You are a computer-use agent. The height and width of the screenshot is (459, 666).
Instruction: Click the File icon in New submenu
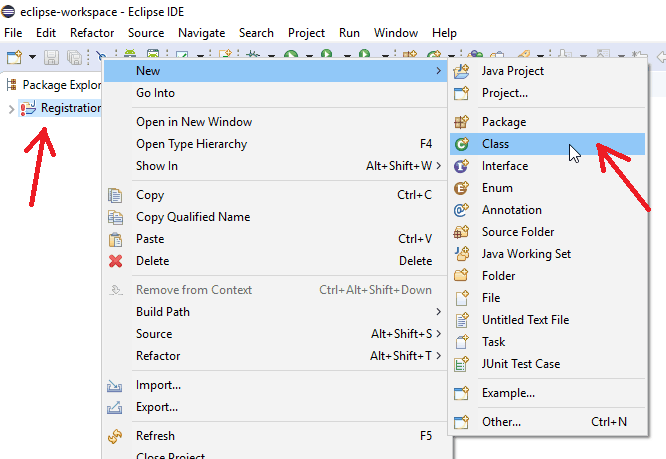[462, 298]
